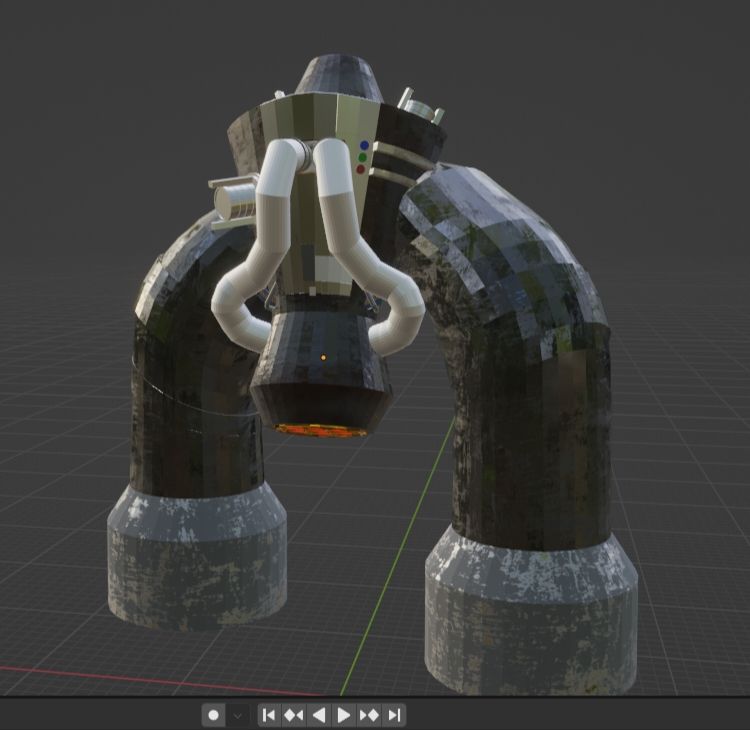
Task: Jump to the start frame
Action: point(269,715)
